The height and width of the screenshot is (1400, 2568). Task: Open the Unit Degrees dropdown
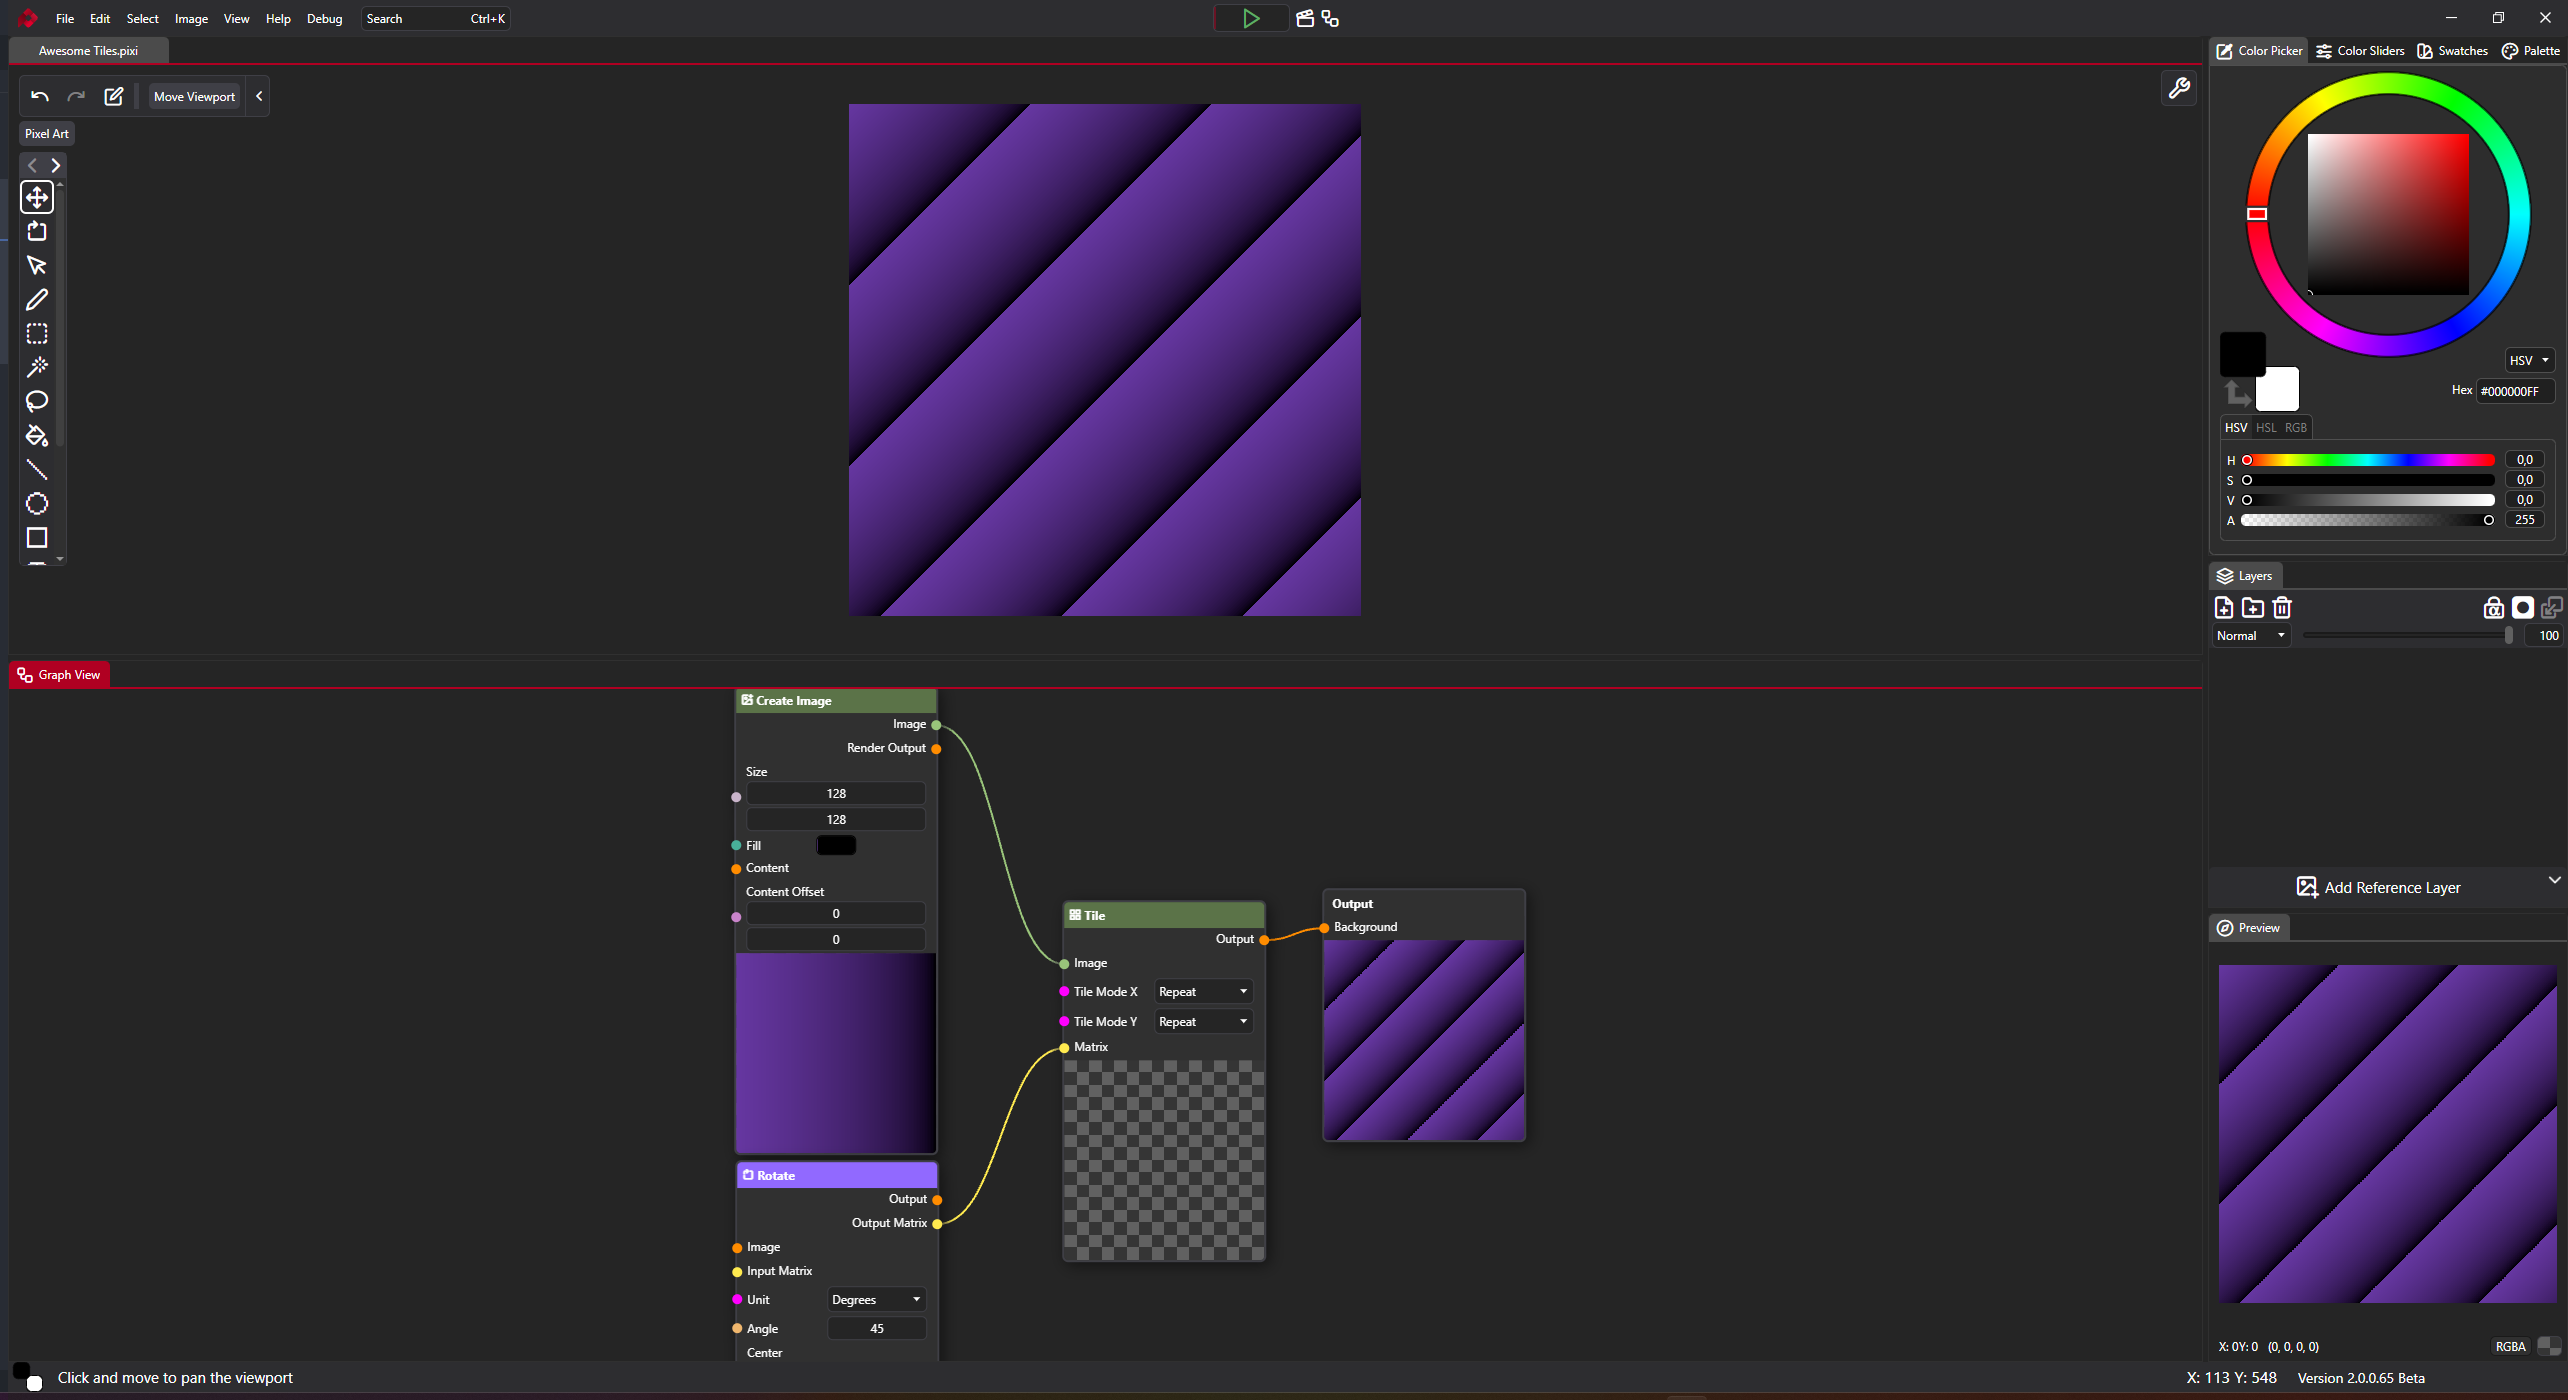tap(875, 1299)
